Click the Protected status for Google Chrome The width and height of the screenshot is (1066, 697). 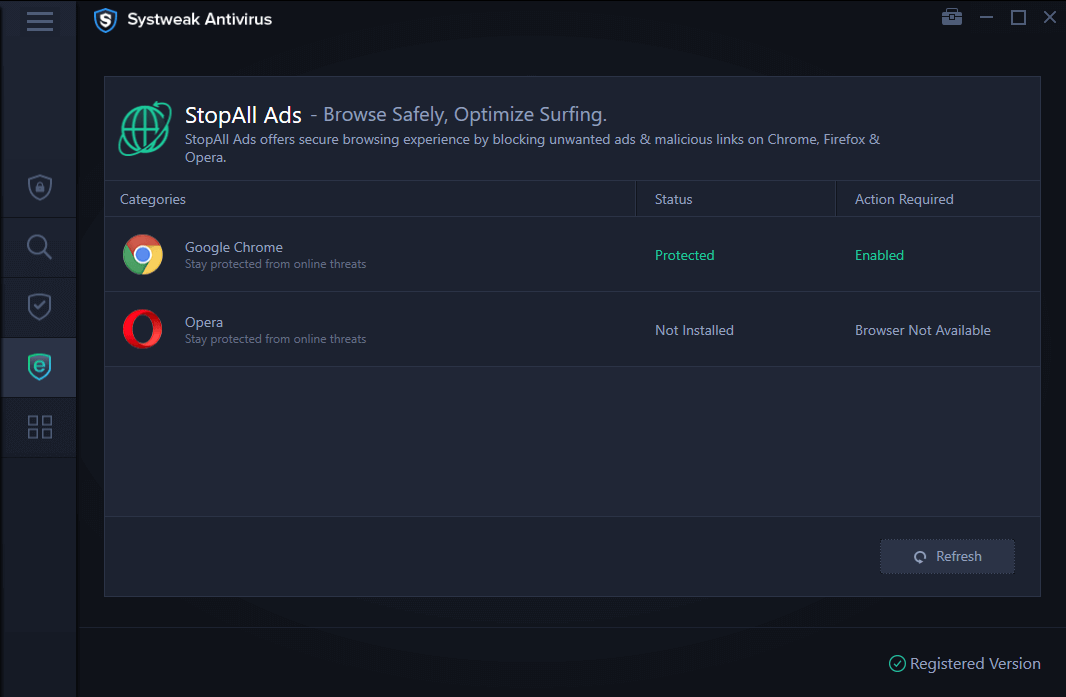(x=685, y=255)
